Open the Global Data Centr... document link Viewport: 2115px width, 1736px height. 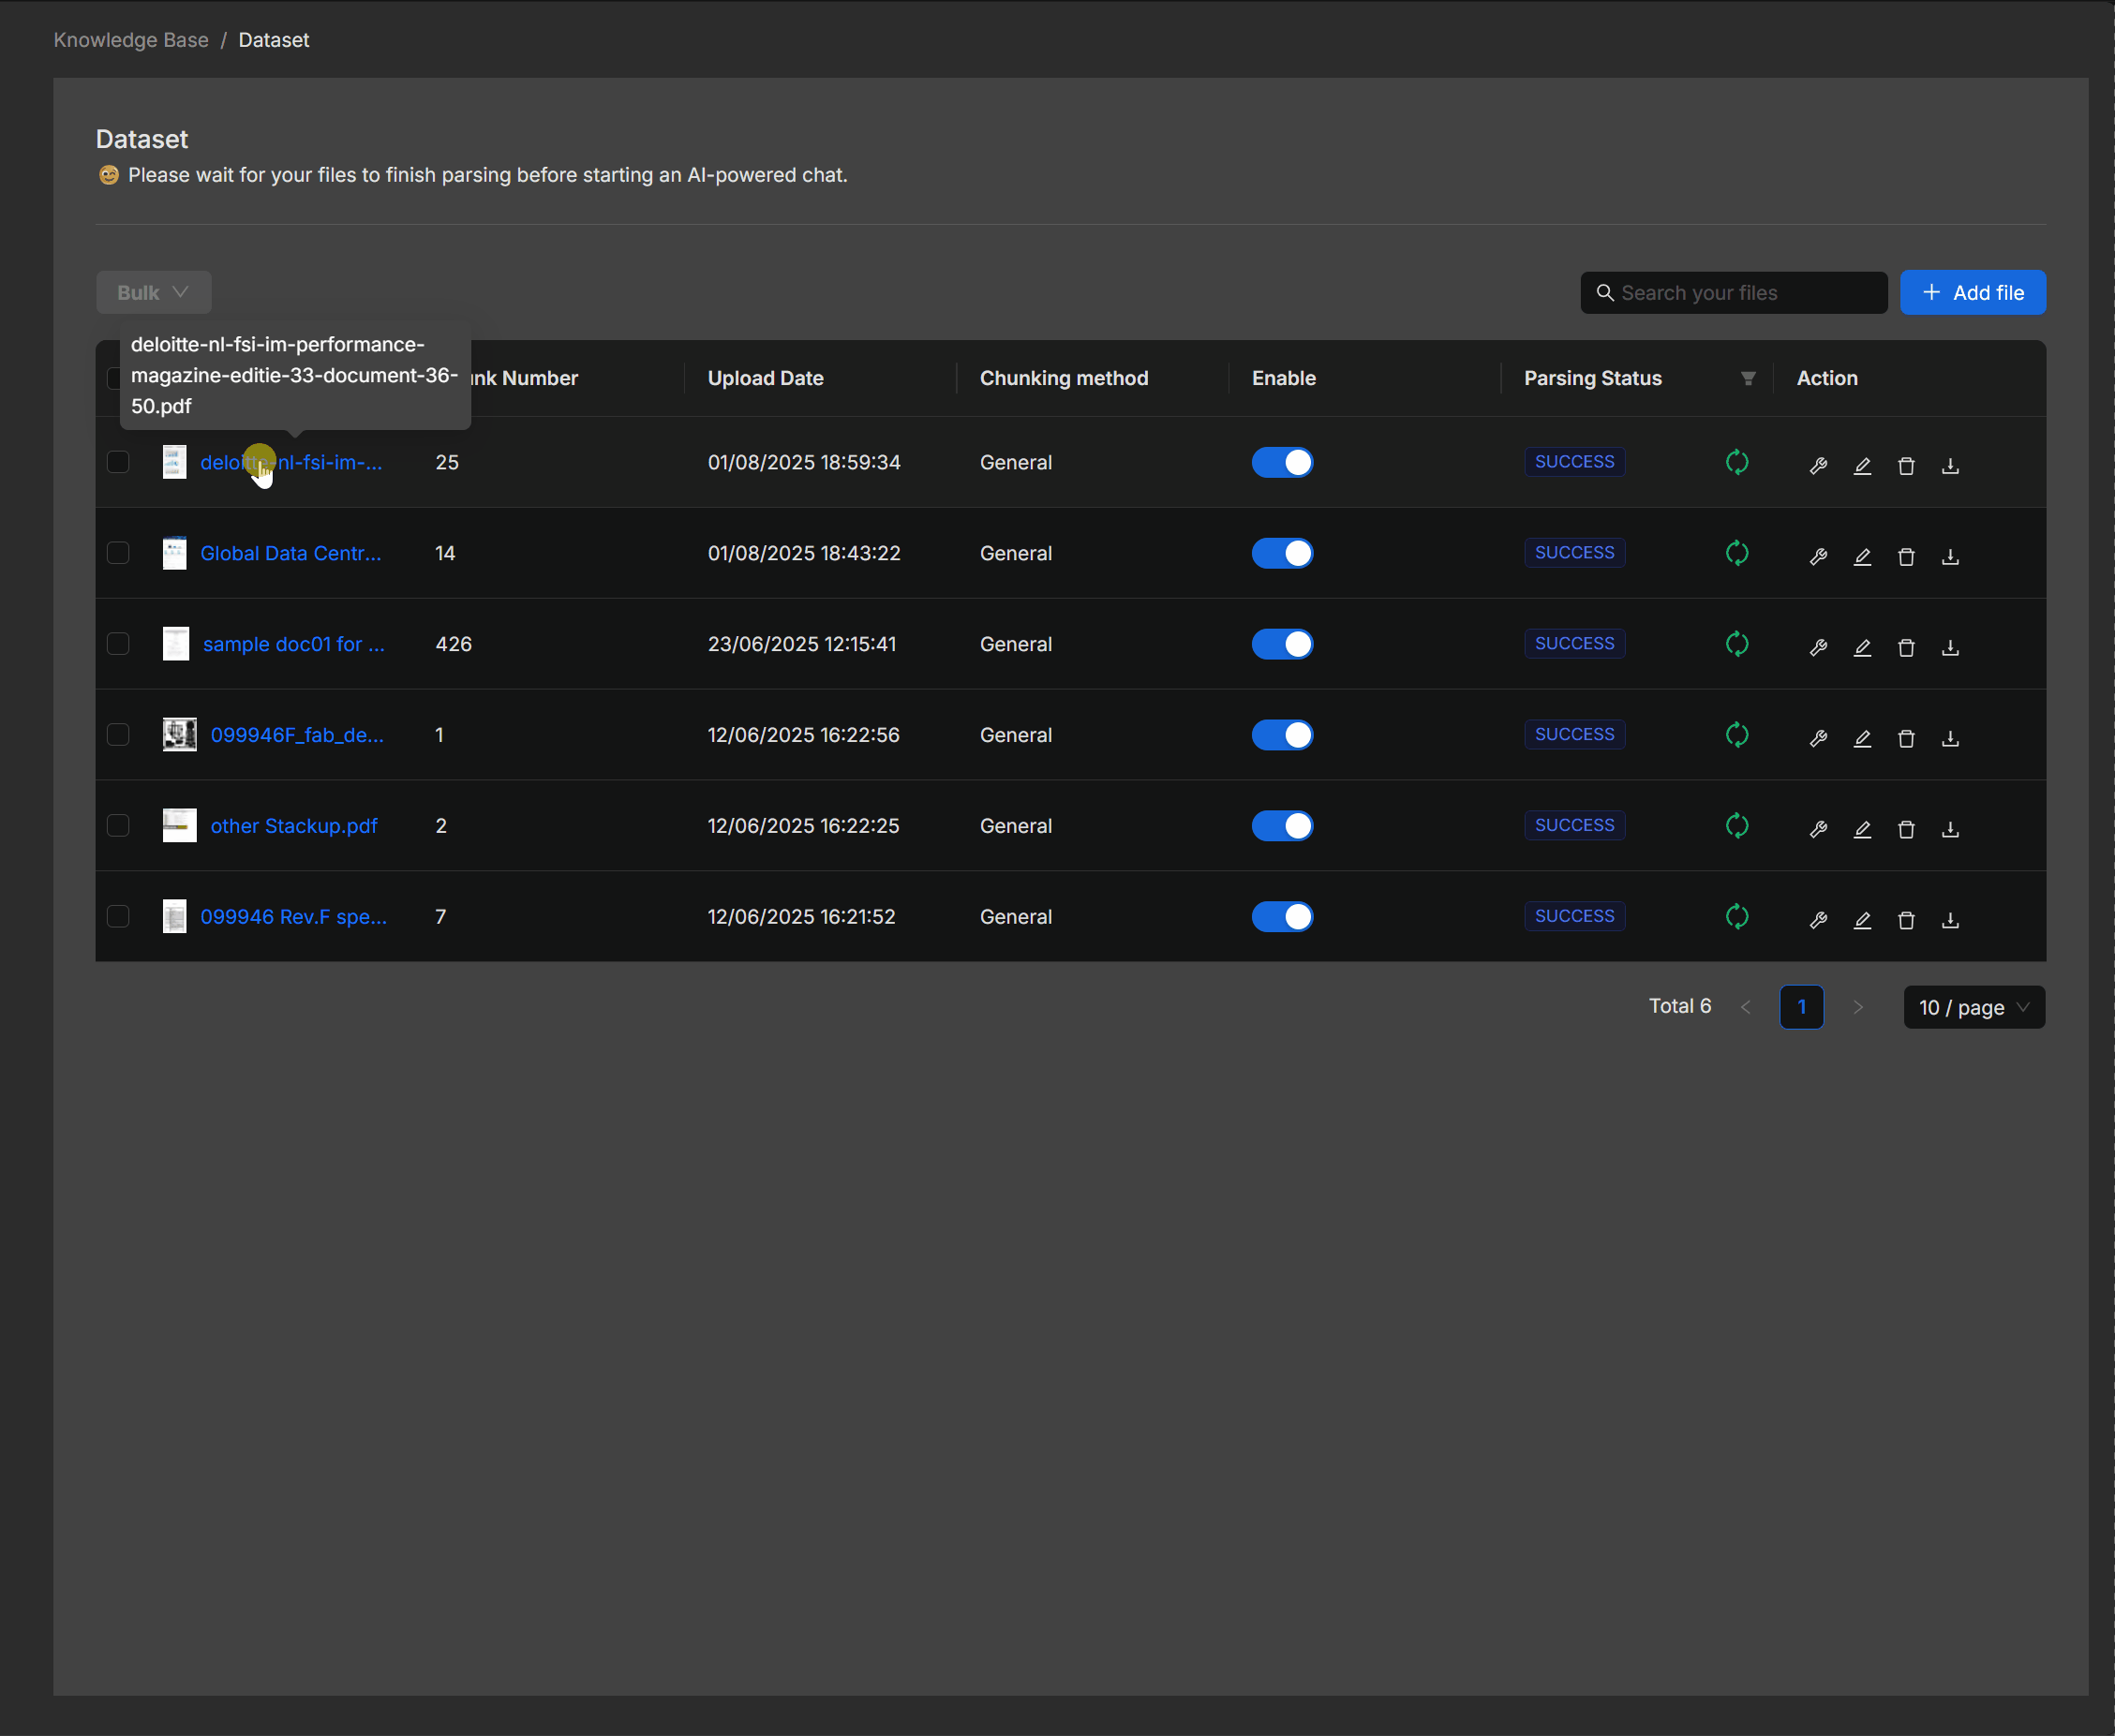point(290,553)
